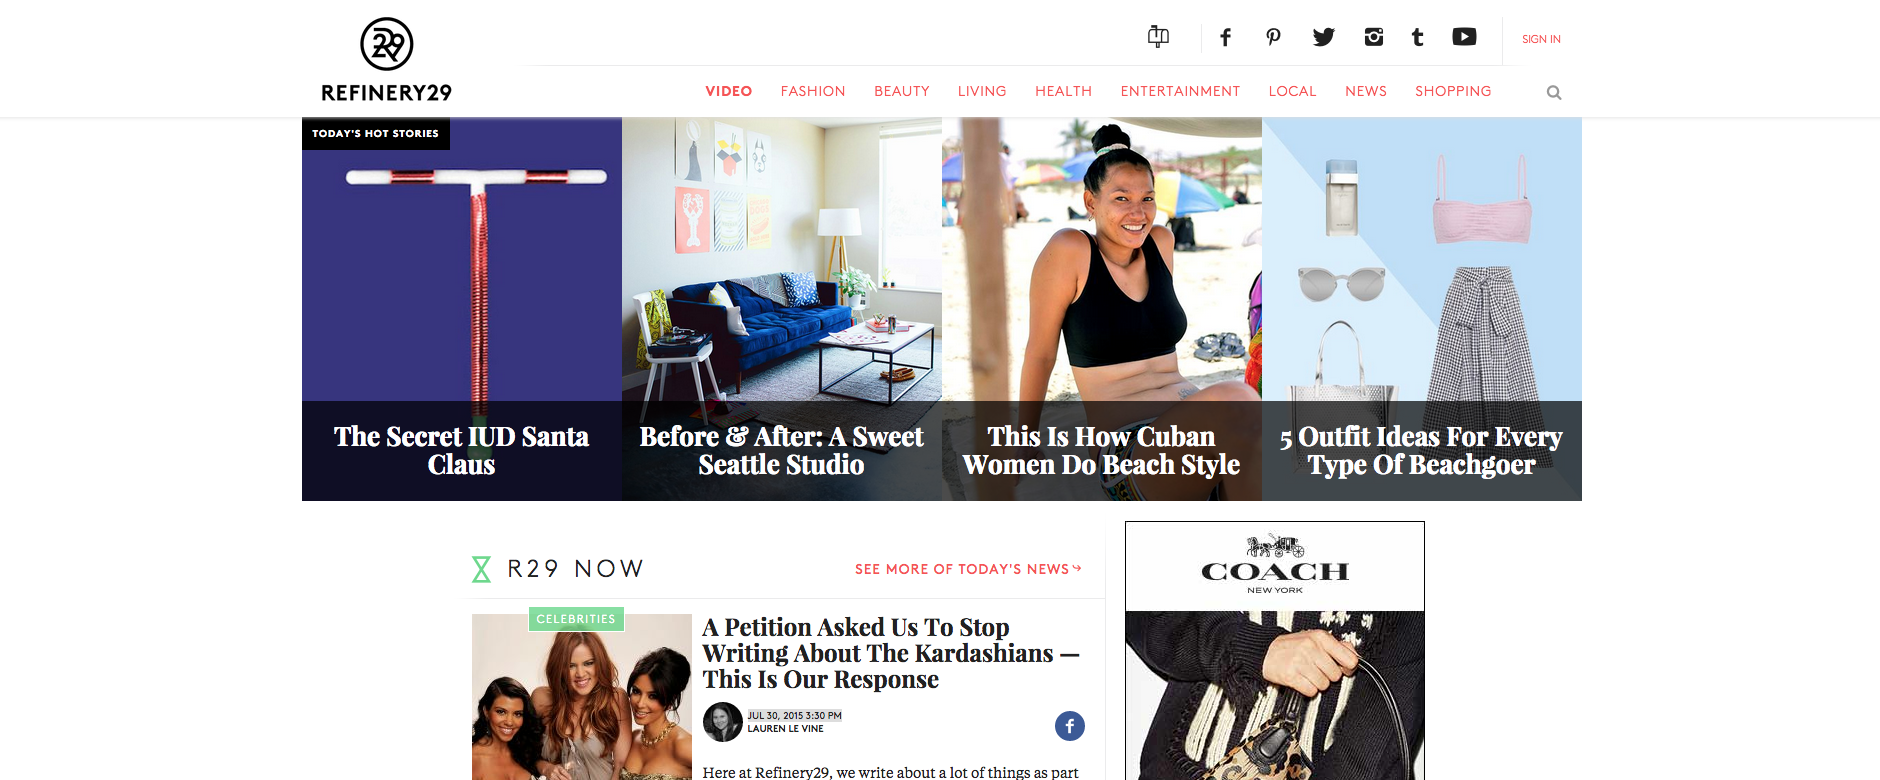Share Kardashians article via Facebook button
The width and height of the screenshot is (1880, 780).
click(x=1070, y=726)
